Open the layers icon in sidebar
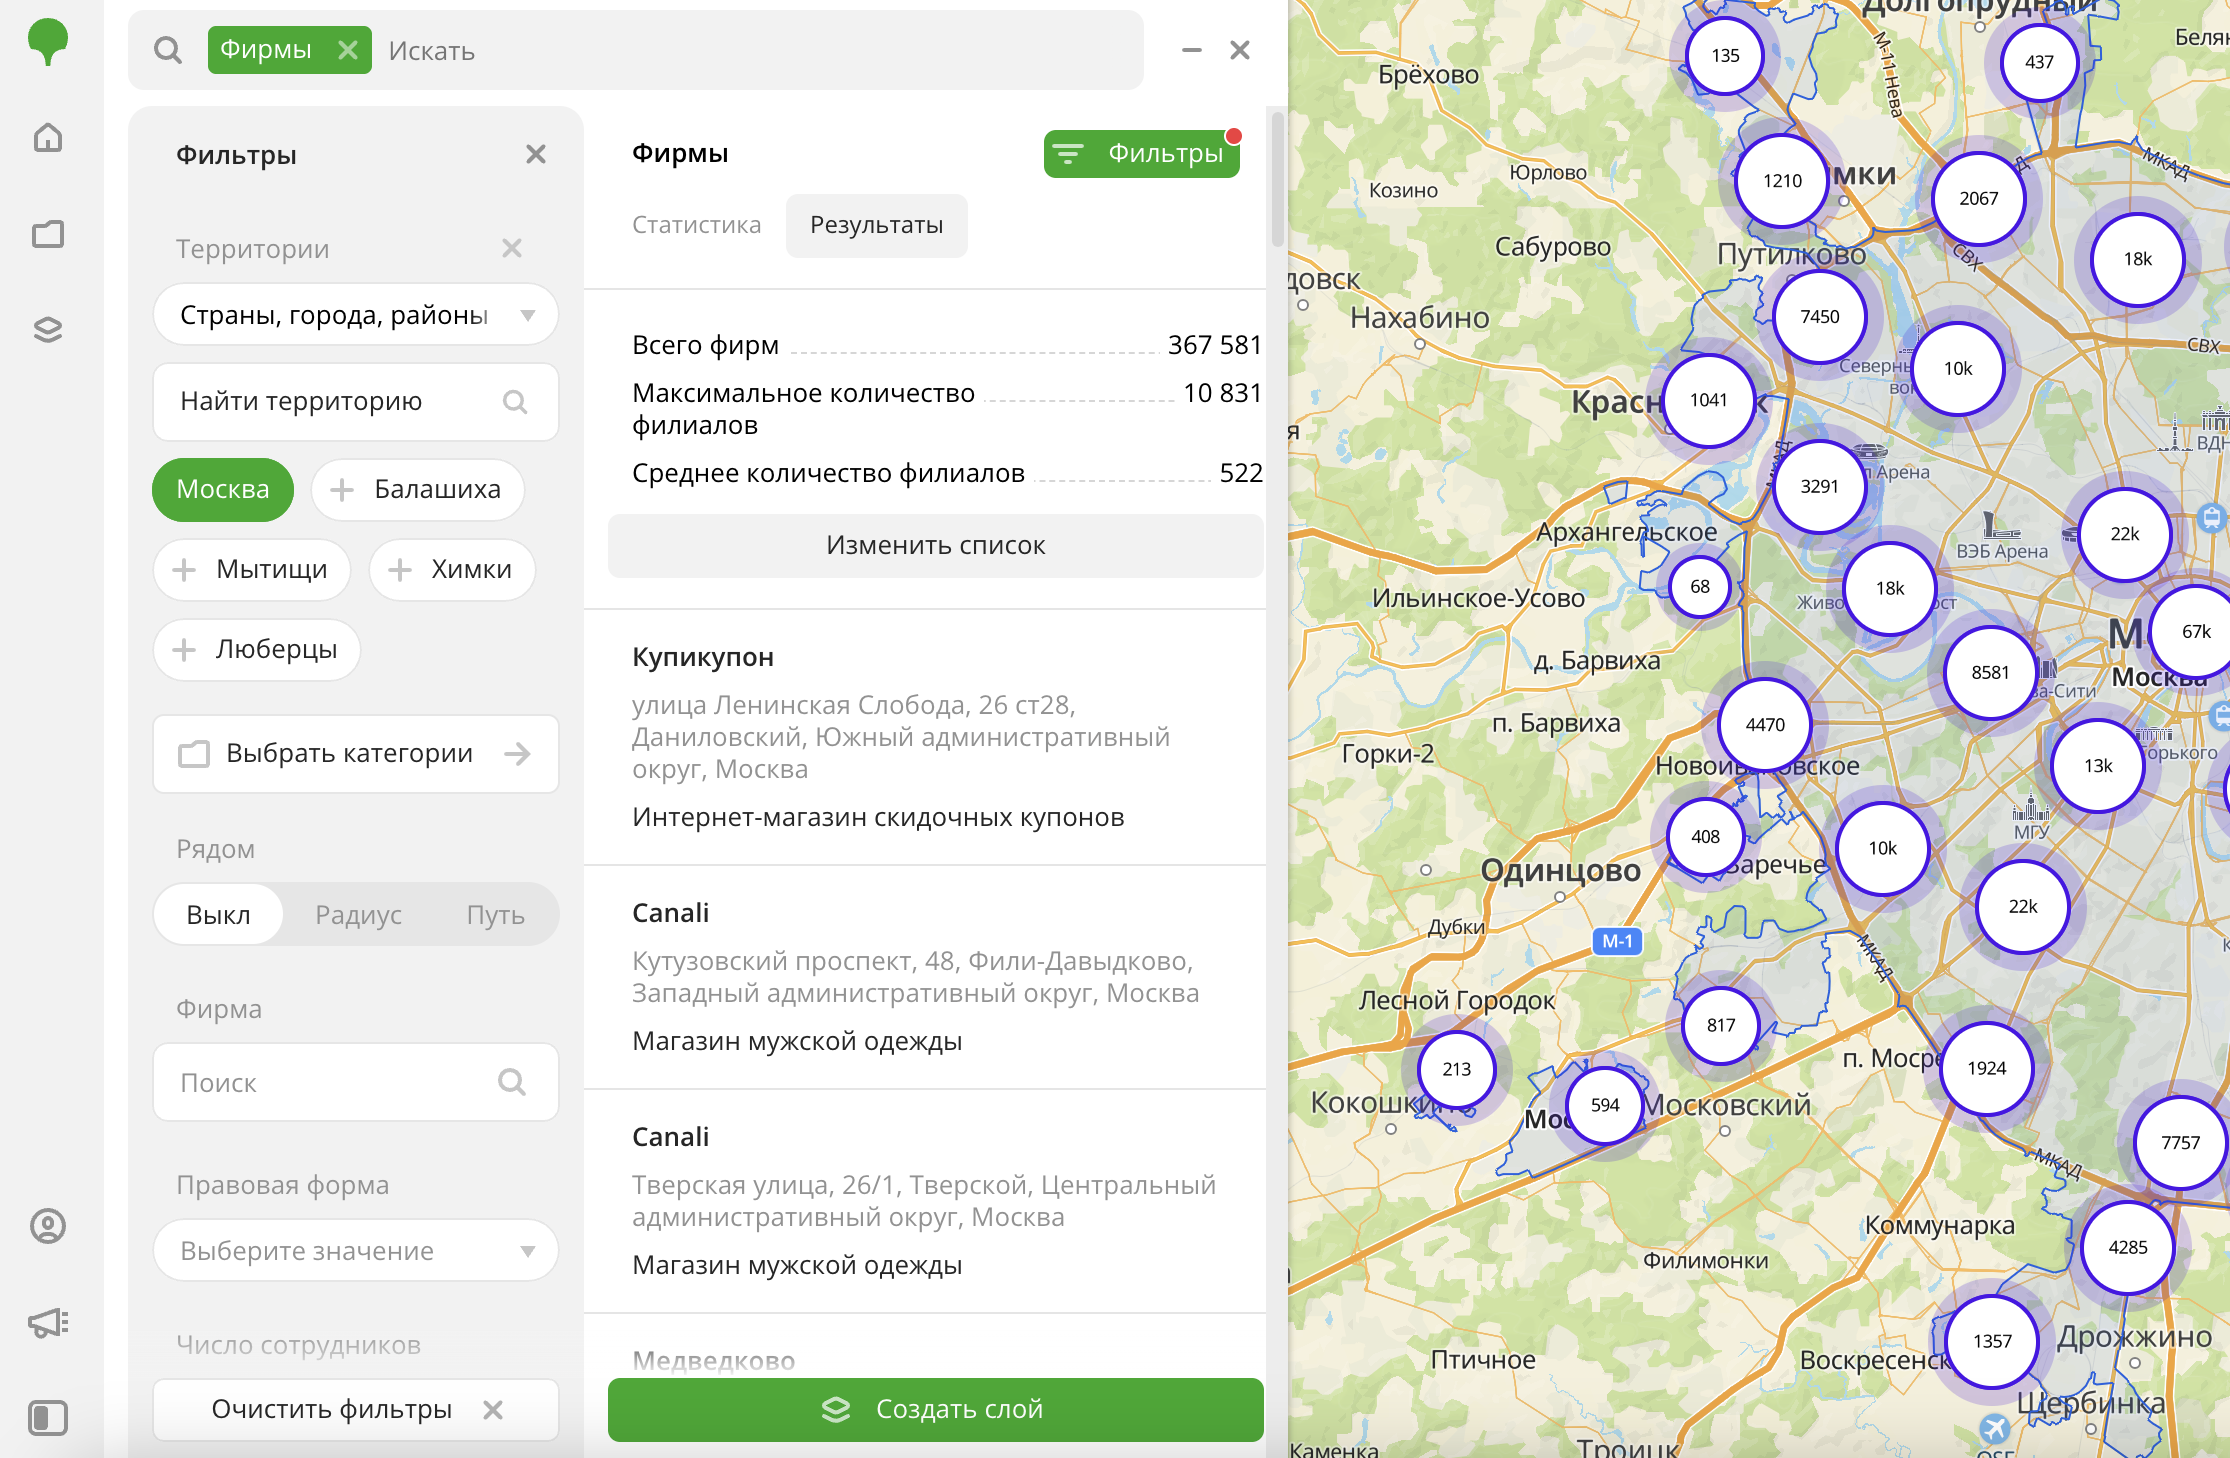Image resolution: width=2230 pixels, height=1458 pixels. (x=48, y=329)
